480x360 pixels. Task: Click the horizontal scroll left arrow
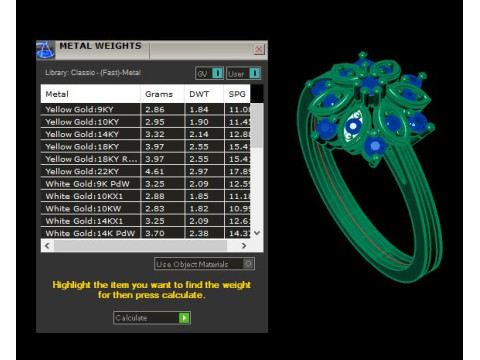(47, 246)
